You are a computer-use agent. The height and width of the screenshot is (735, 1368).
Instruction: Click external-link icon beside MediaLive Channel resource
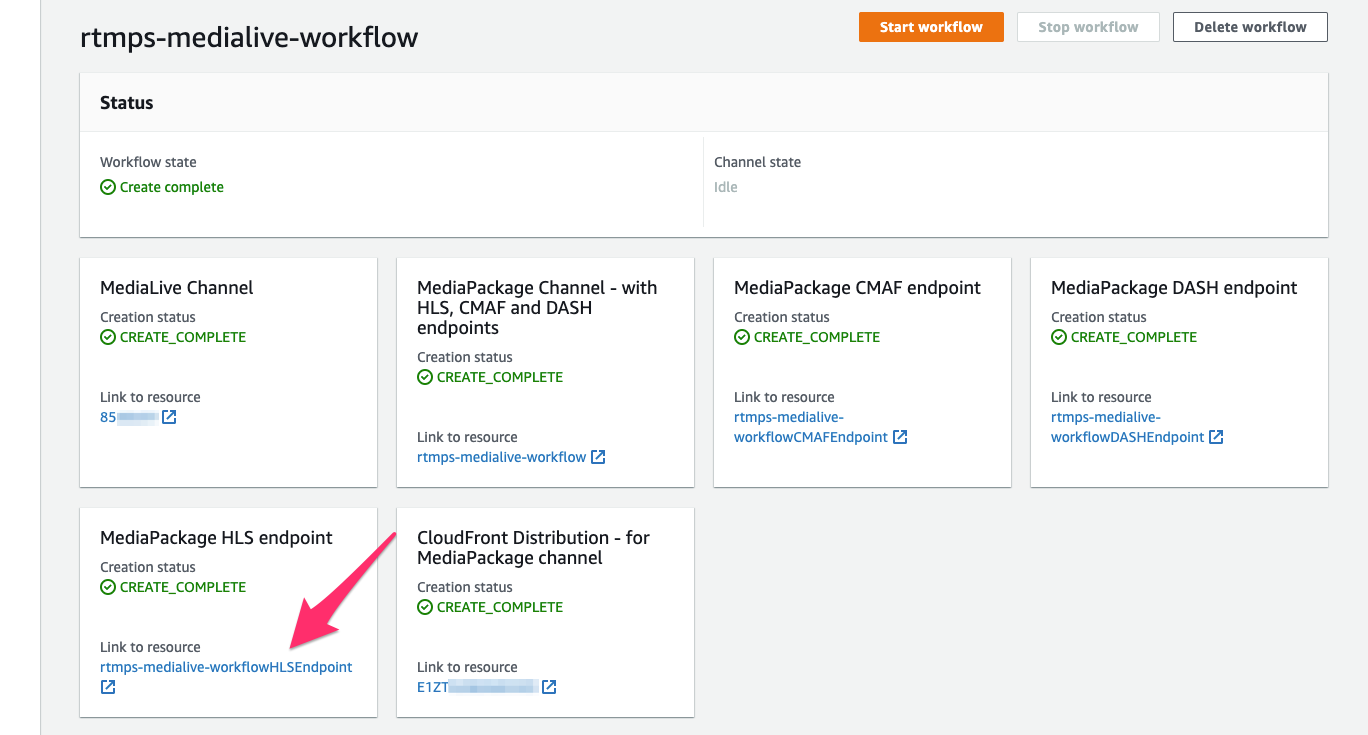click(169, 417)
